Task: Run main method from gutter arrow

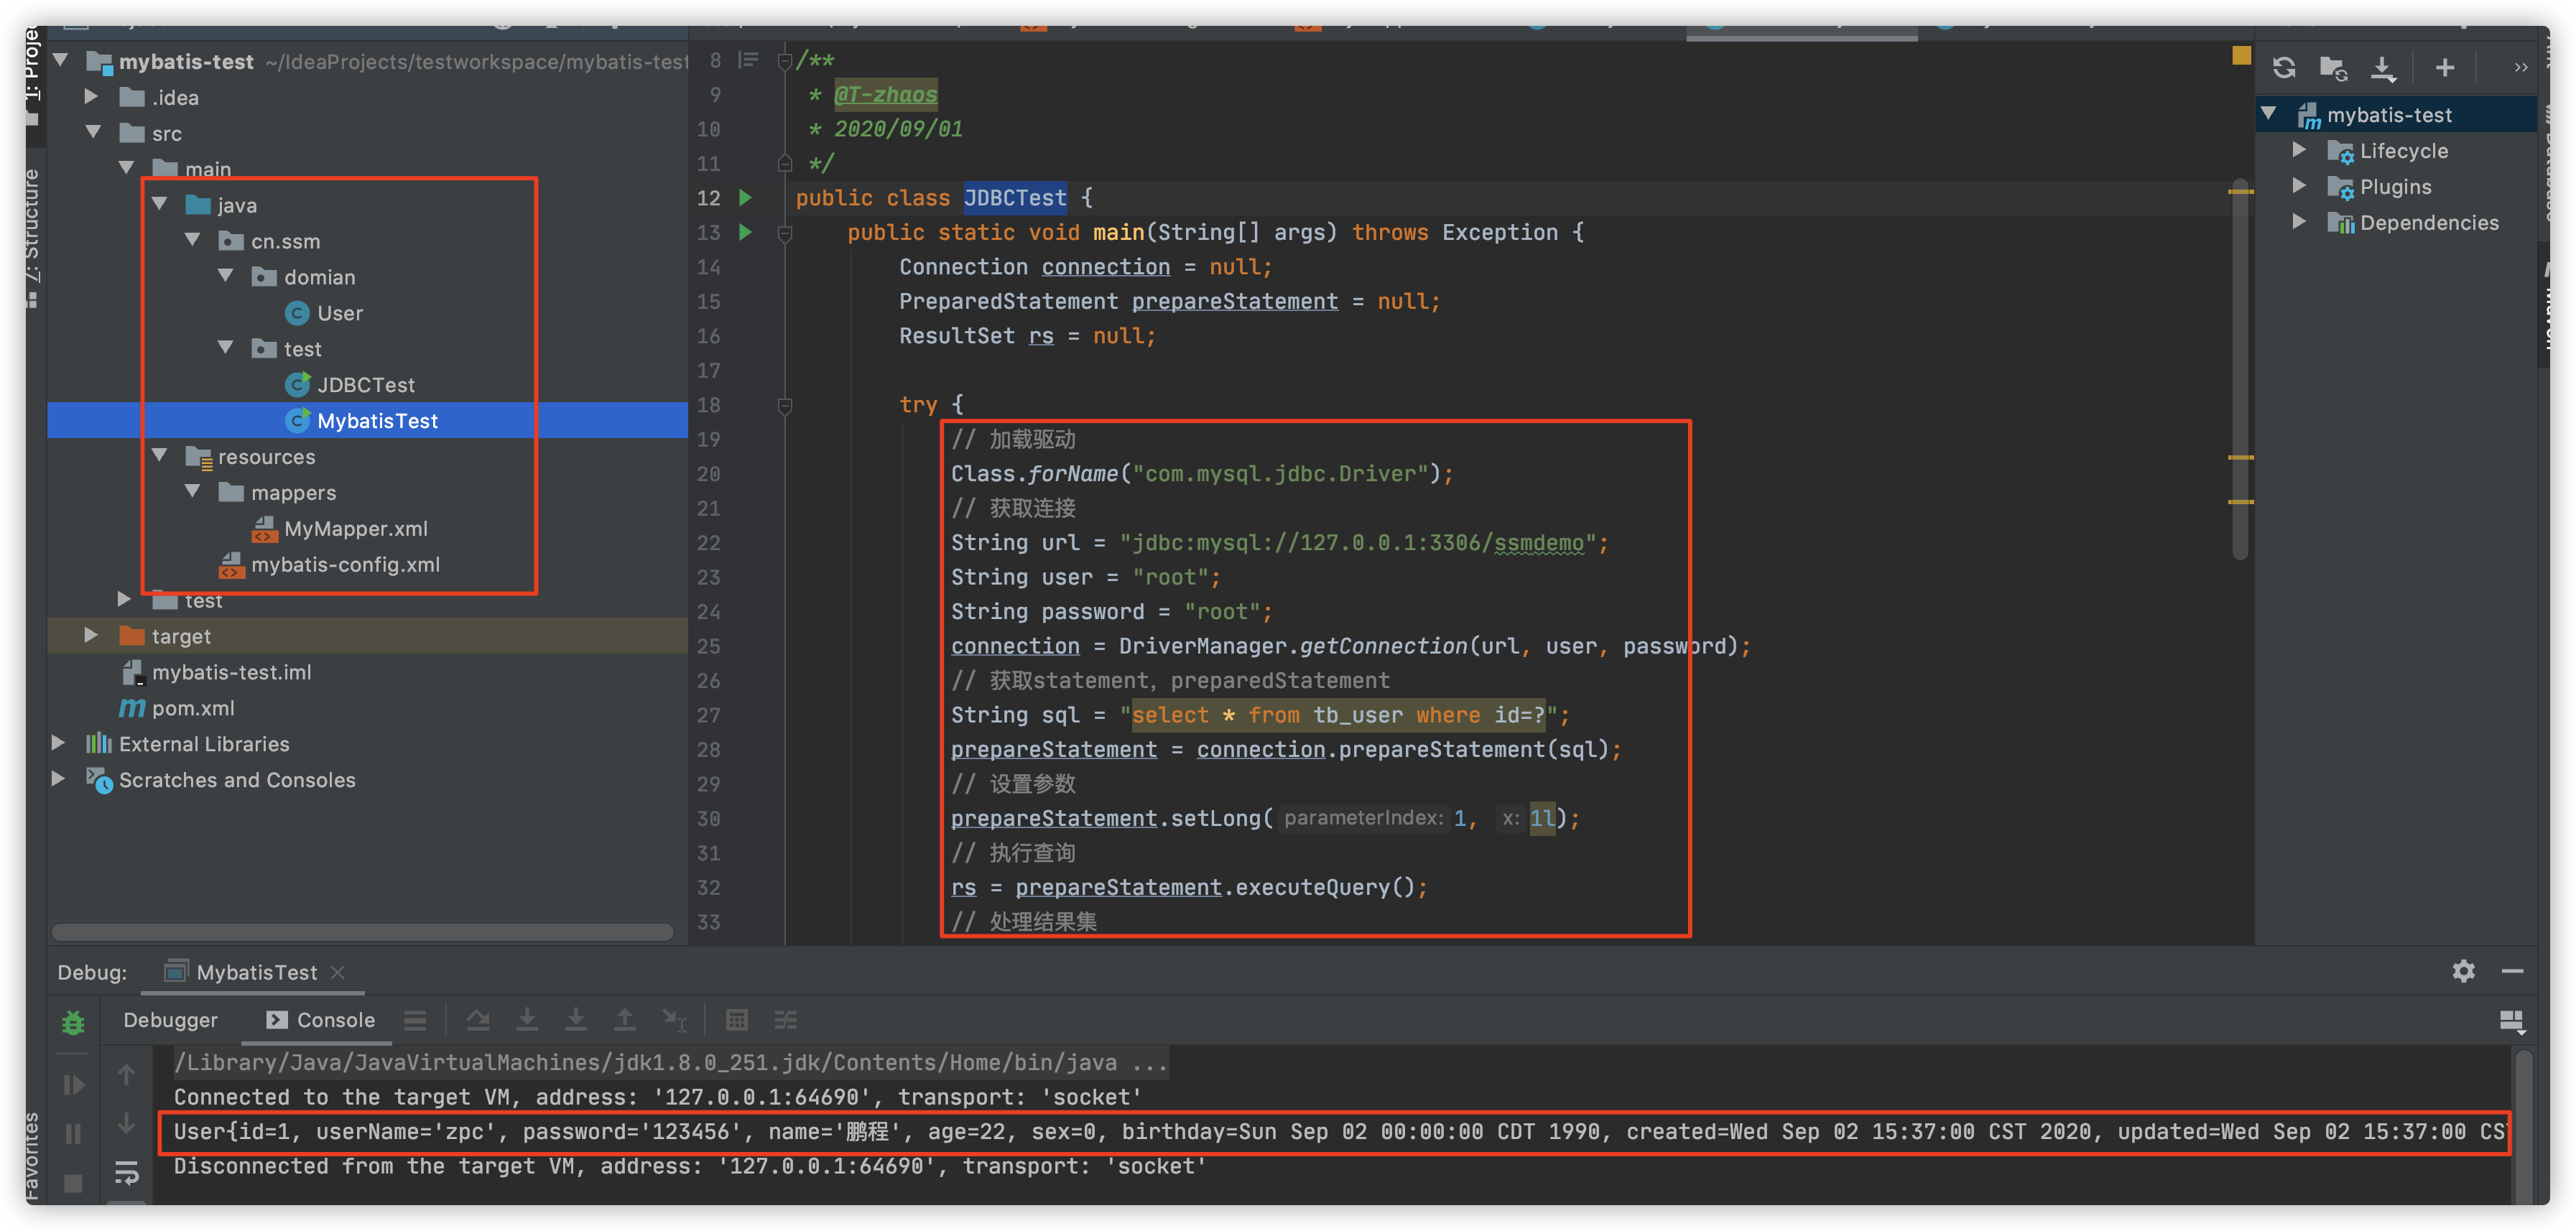Action: (745, 232)
